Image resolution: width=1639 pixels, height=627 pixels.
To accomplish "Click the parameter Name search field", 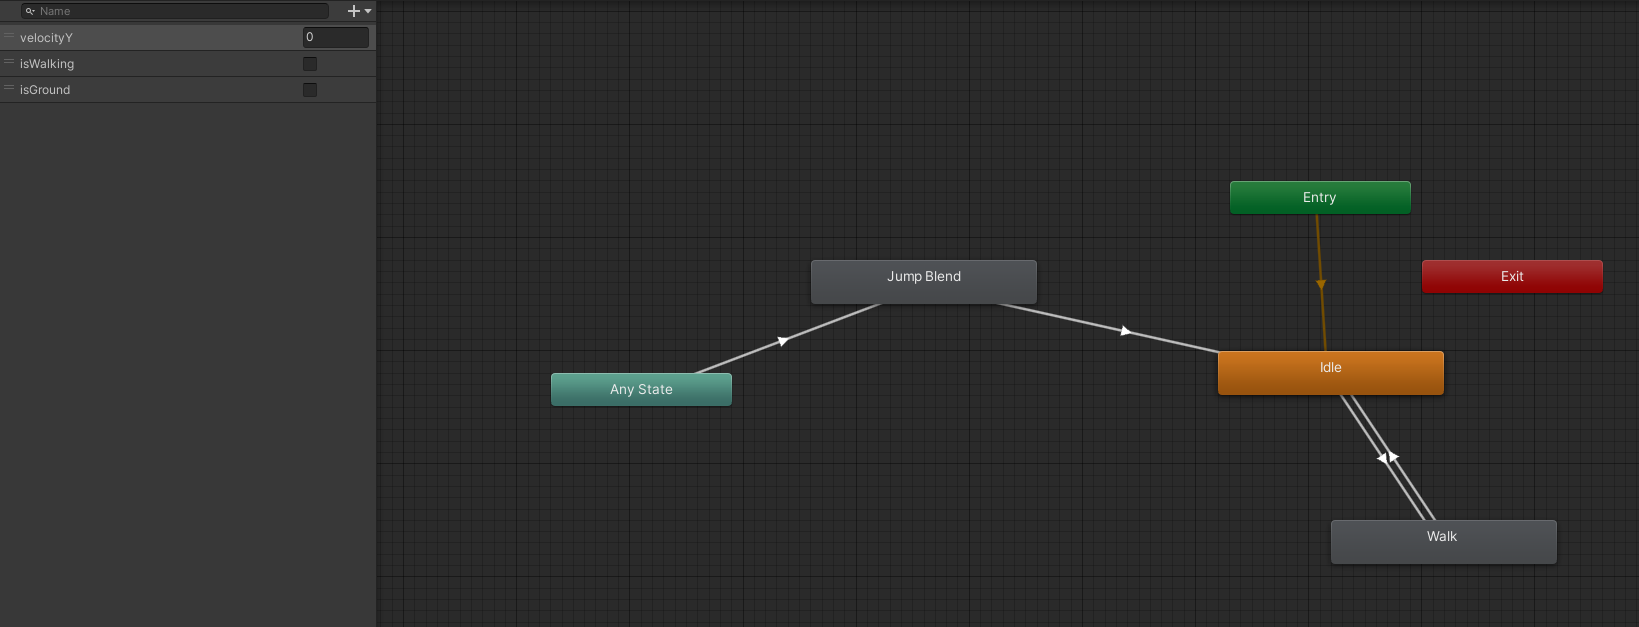I will tap(175, 11).
